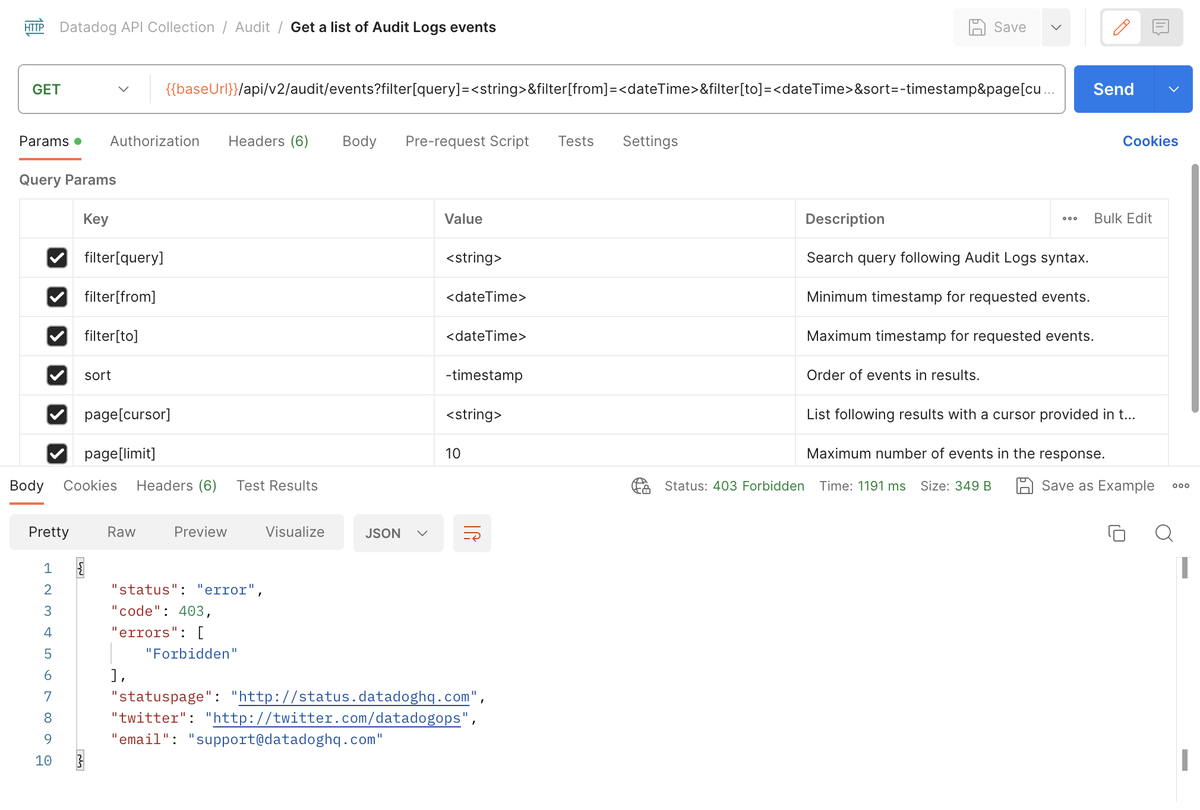Copy the response body
Screen dimensions: 1200x810
click(1117, 533)
